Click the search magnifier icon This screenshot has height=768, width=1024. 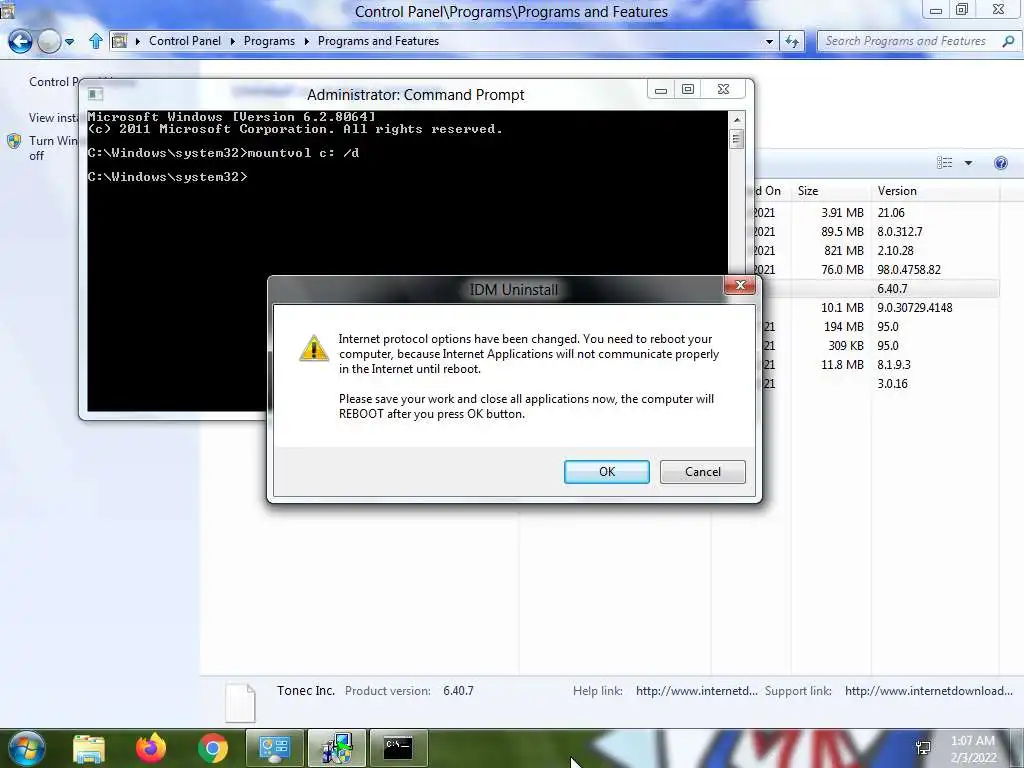1008,41
